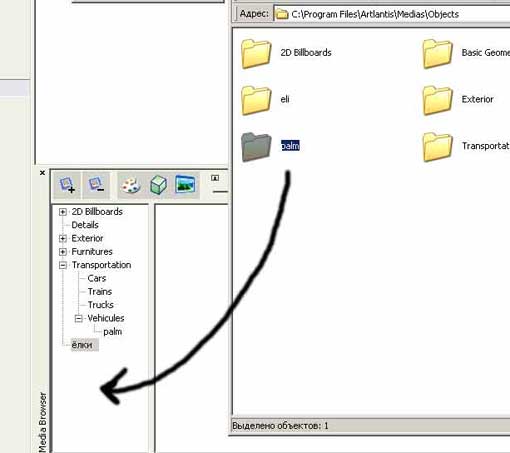Expand the 2D Billboards tree node

pyautogui.click(x=63, y=212)
